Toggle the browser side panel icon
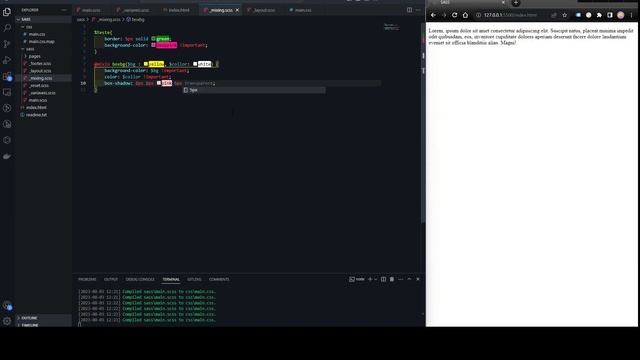Screen dimensions: 640x360 [x=610, y=15]
